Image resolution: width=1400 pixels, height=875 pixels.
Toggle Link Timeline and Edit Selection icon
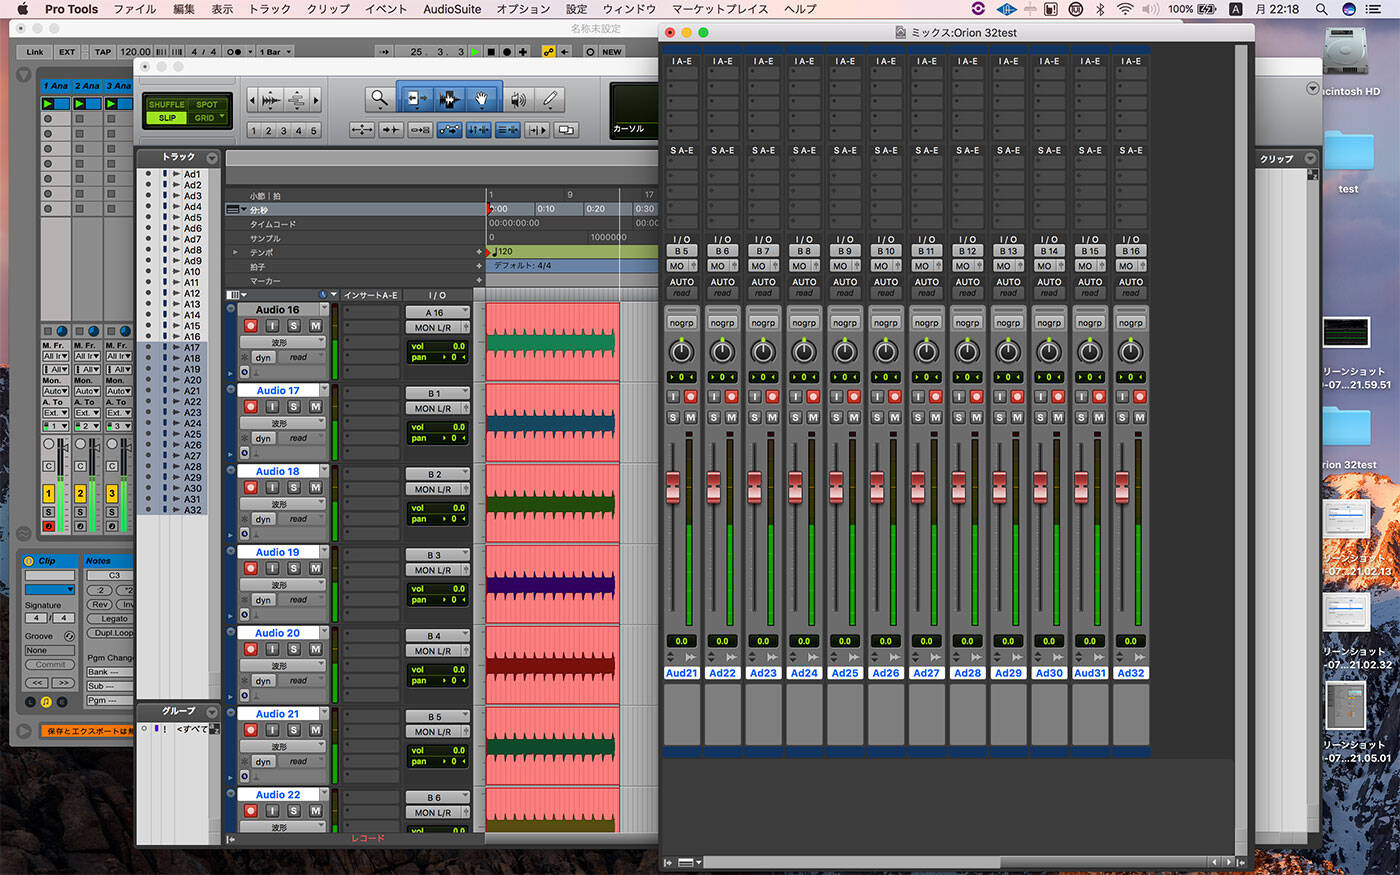coord(478,130)
